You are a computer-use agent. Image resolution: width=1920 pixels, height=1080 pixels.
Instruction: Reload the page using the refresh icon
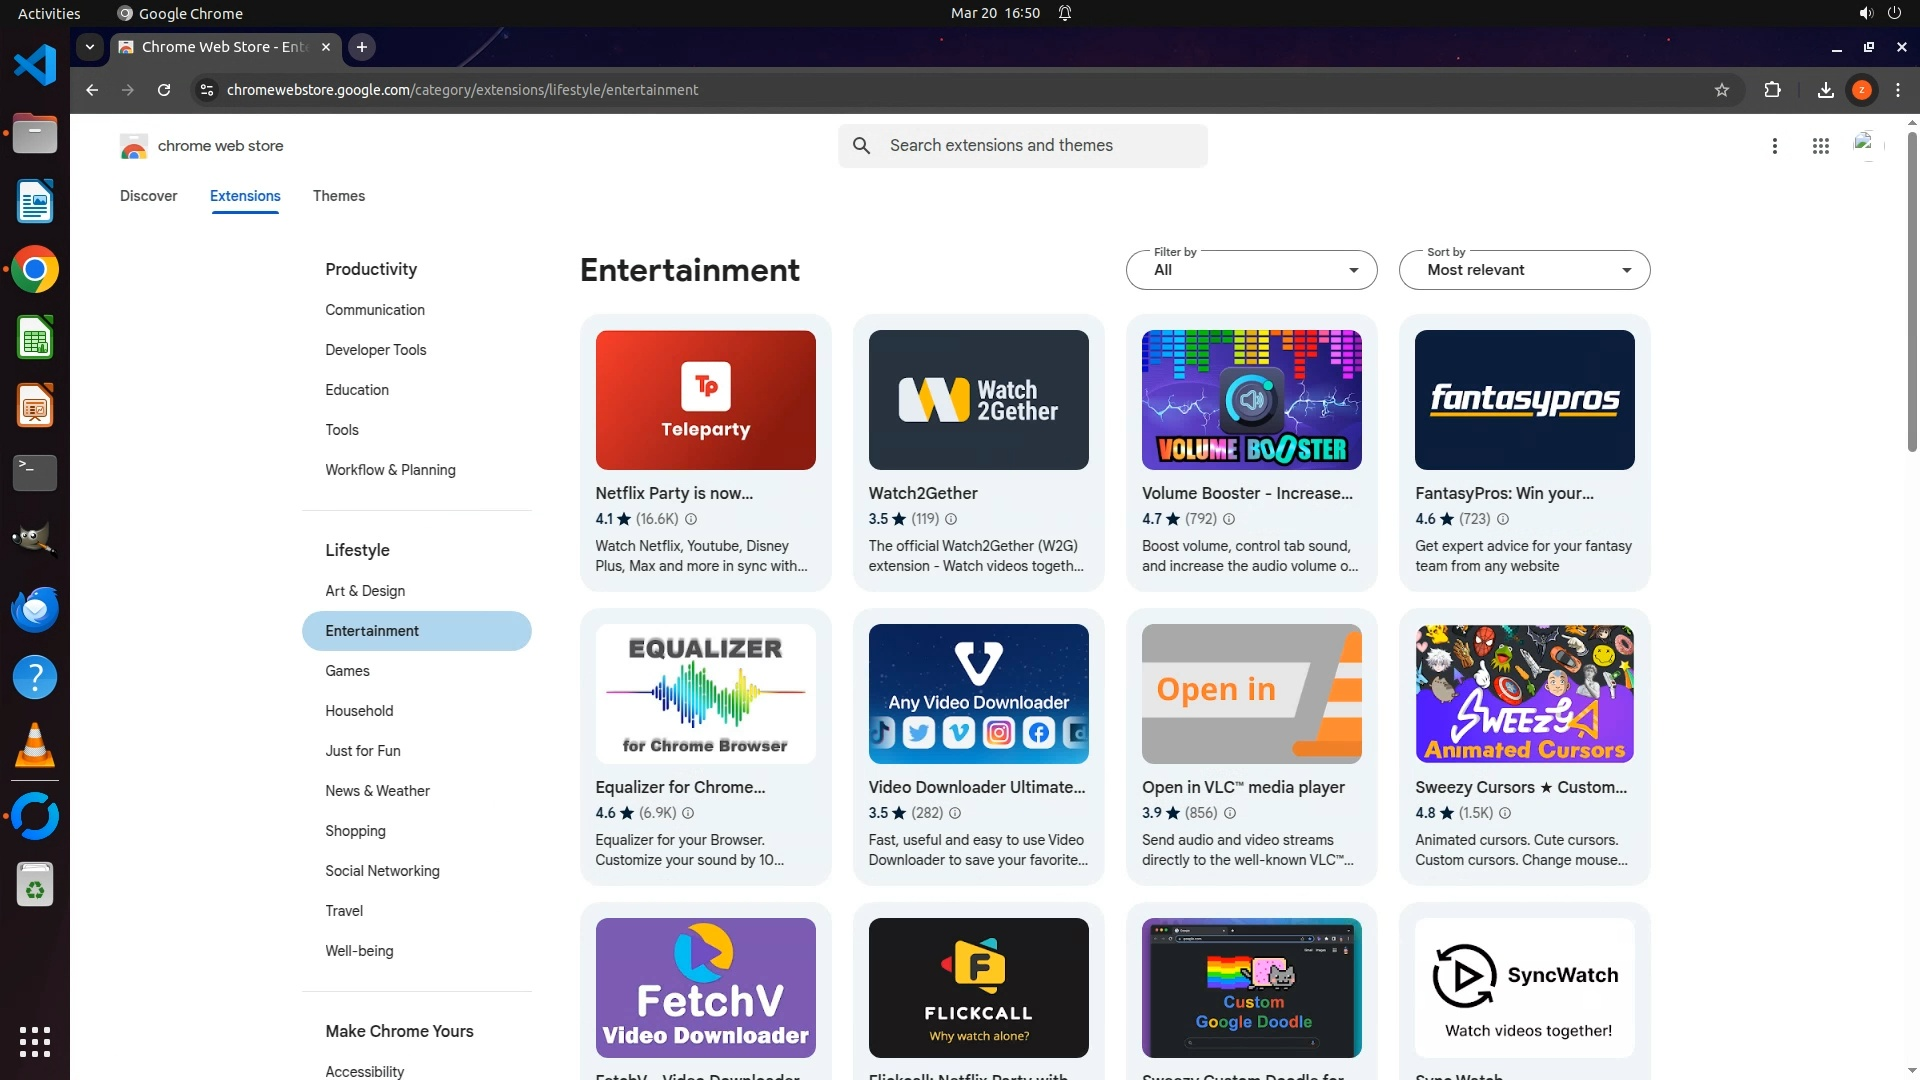point(164,90)
